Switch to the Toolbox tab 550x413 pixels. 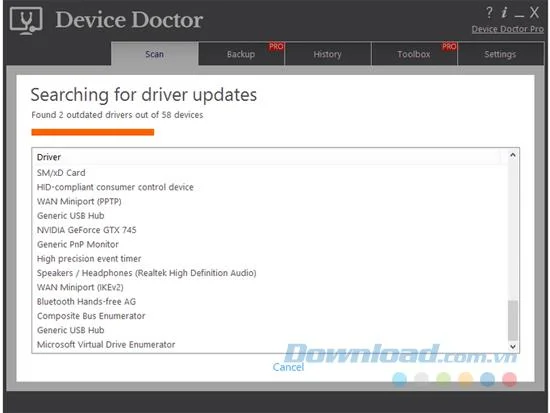click(414, 54)
